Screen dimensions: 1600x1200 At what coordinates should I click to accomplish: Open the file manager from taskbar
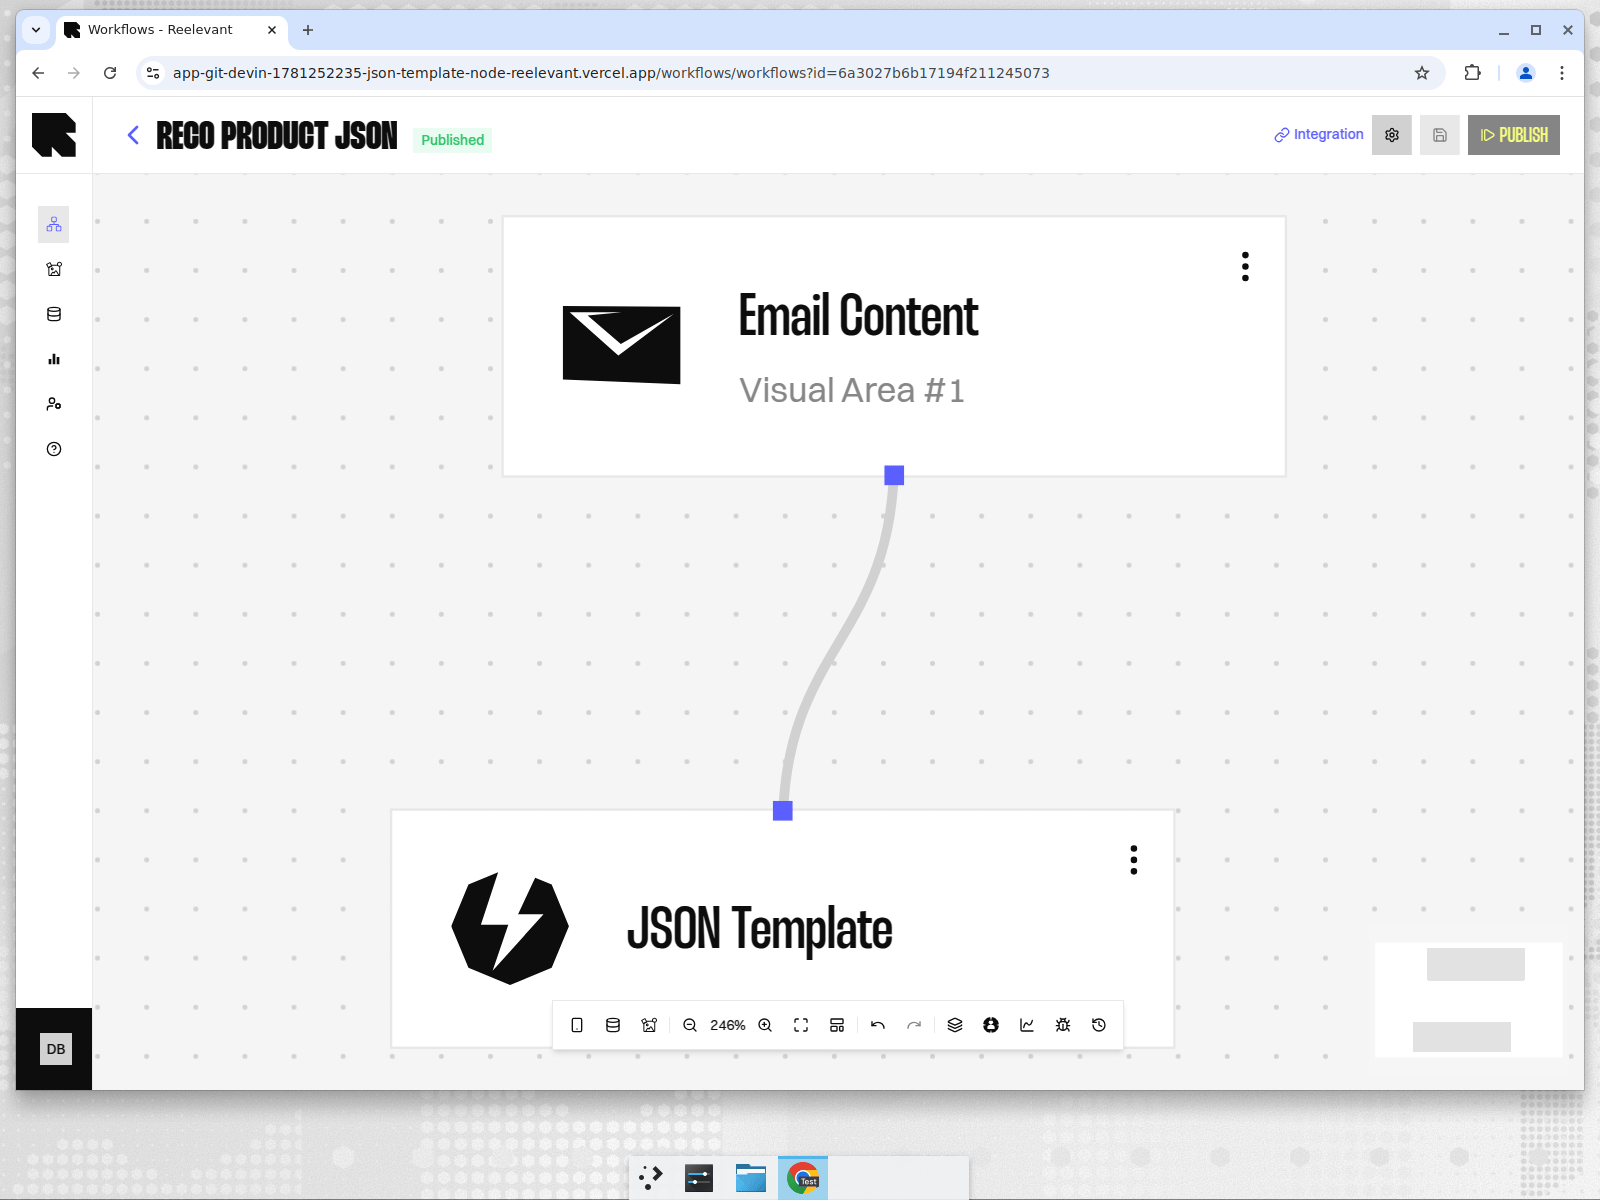pos(751,1178)
